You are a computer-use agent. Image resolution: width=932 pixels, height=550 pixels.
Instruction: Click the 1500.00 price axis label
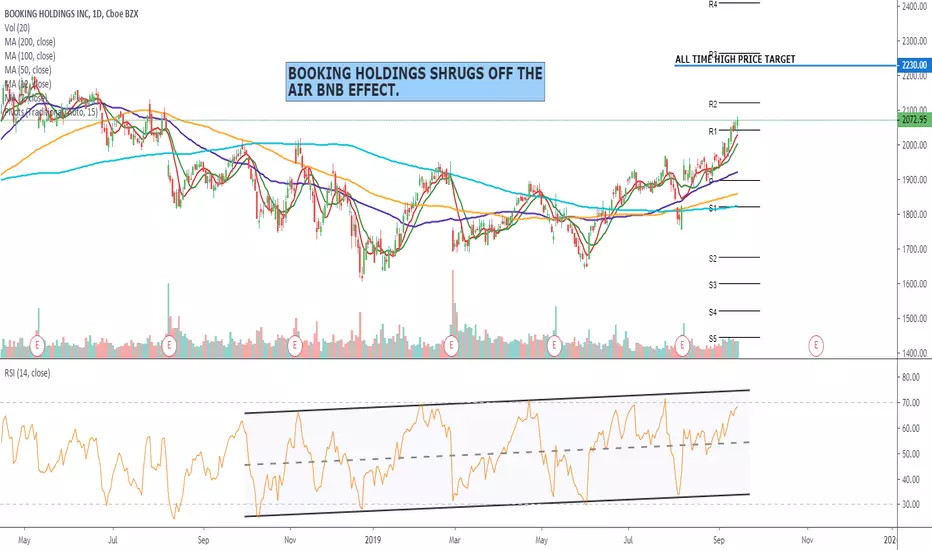(x=914, y=319)
